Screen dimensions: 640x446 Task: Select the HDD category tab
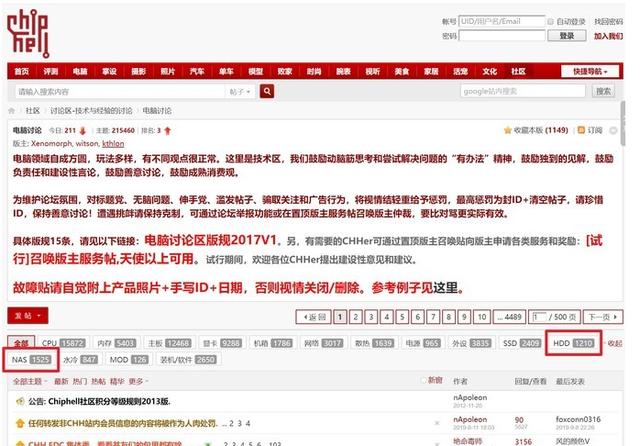click(x=573, y=343)
